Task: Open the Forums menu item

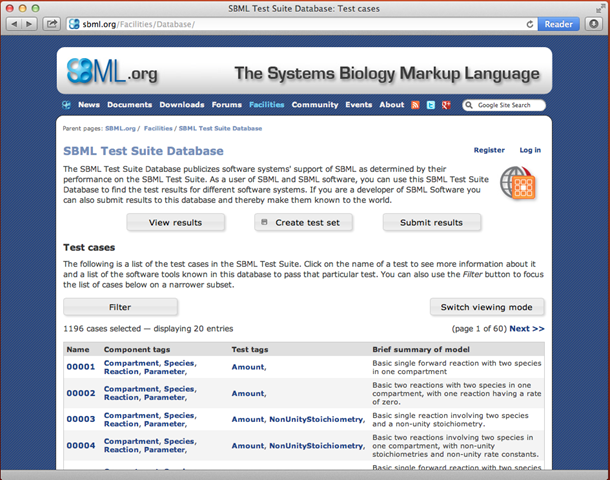Action: point(227,105)
